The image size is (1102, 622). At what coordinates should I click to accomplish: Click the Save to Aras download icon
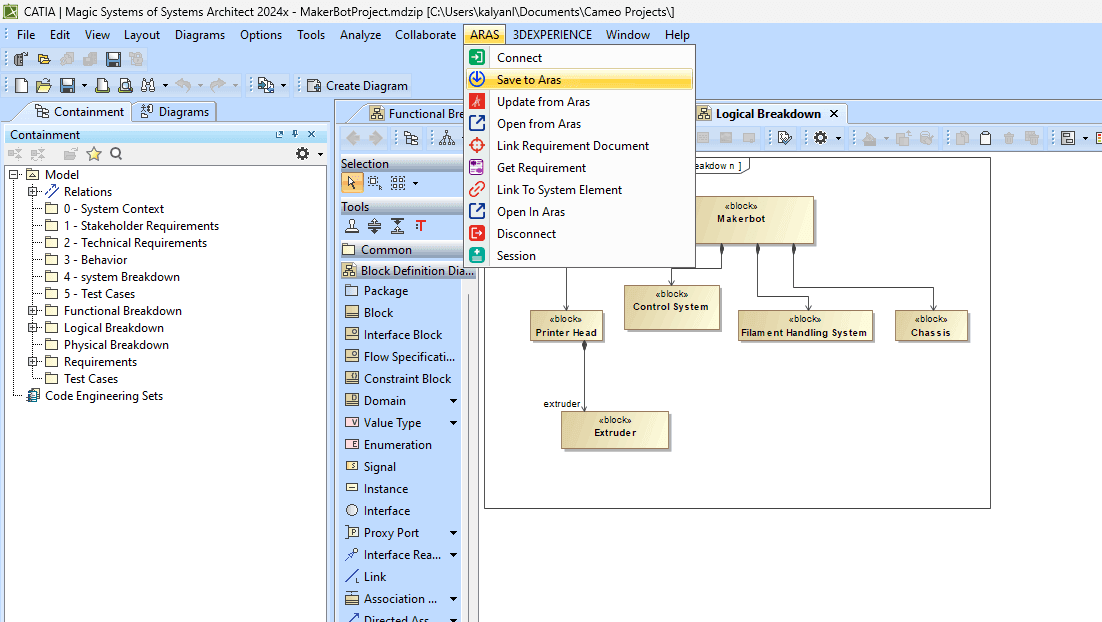[x=477, y=79]
